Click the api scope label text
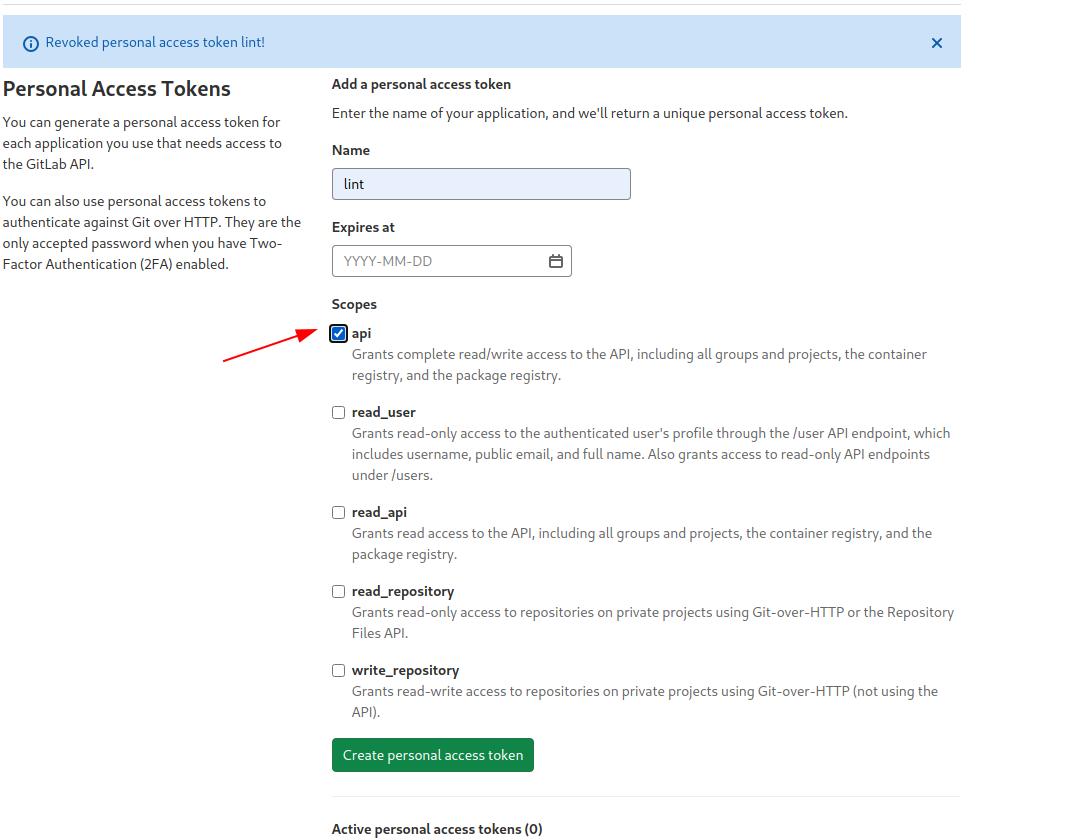The image size is (1072, 840). 361,333
